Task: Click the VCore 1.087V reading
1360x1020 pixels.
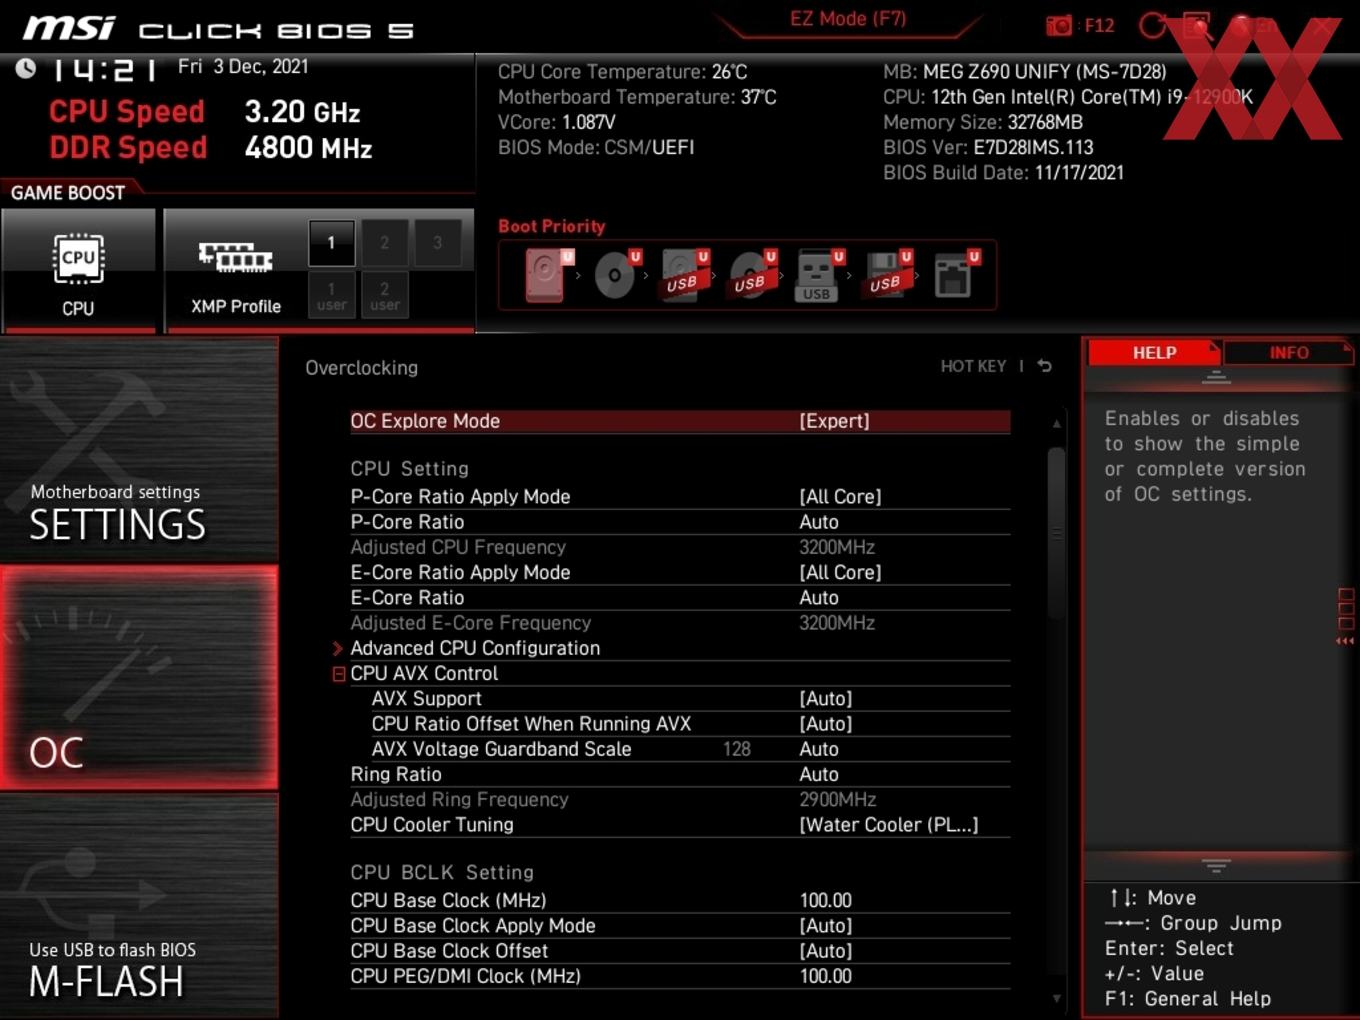Action: (557, 122)
